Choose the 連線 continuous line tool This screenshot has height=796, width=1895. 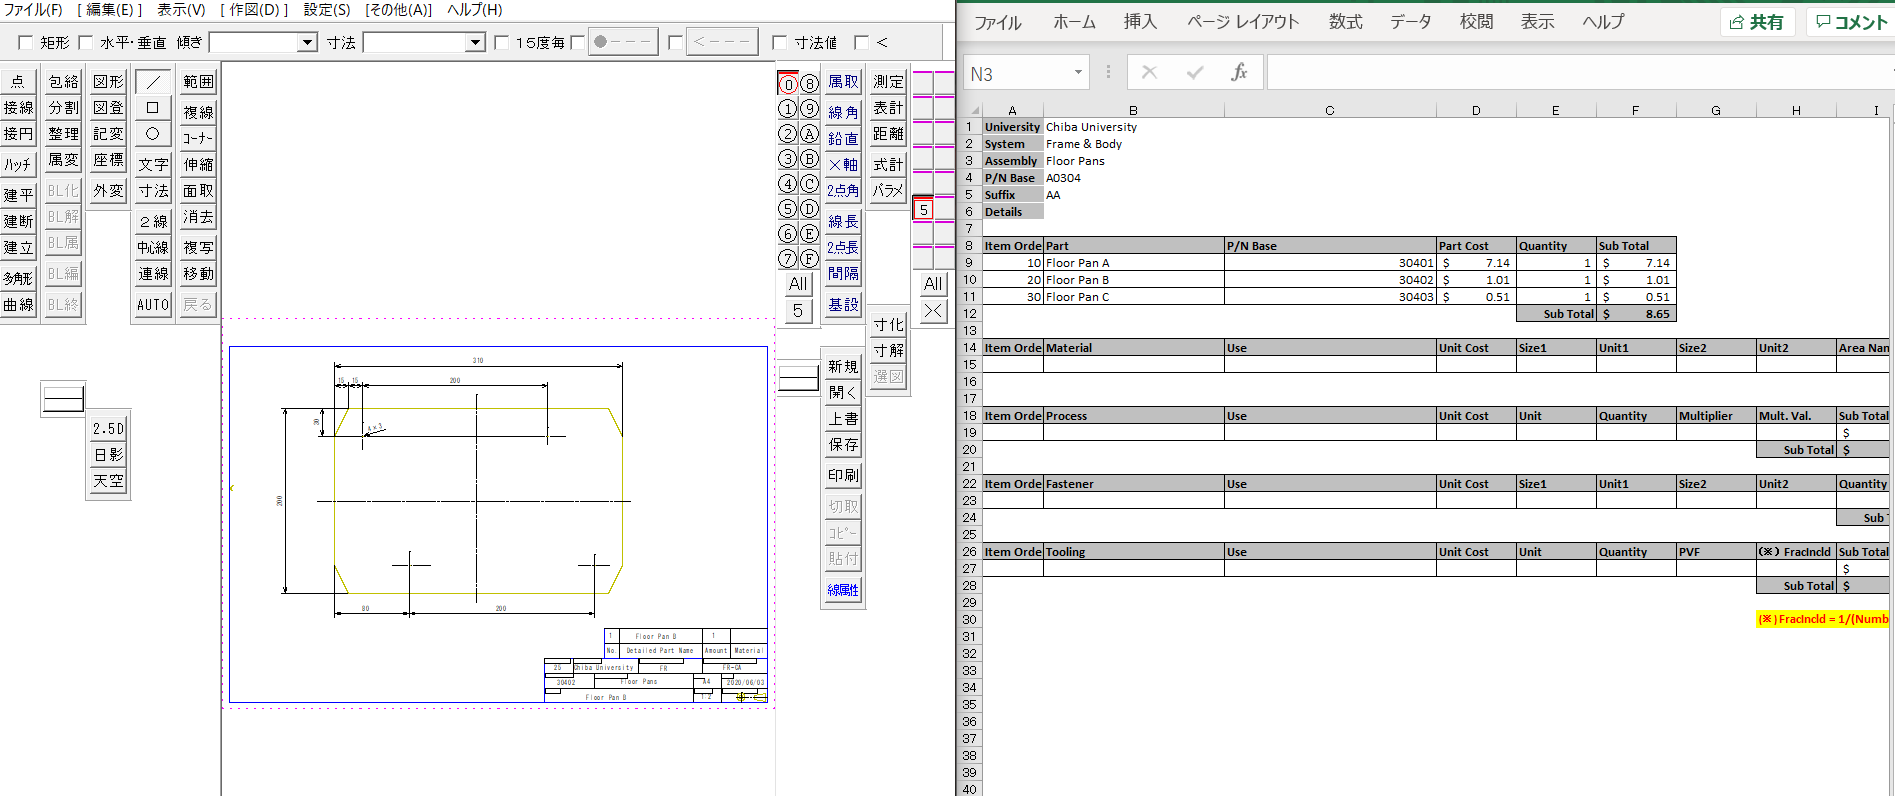[153, 273]
